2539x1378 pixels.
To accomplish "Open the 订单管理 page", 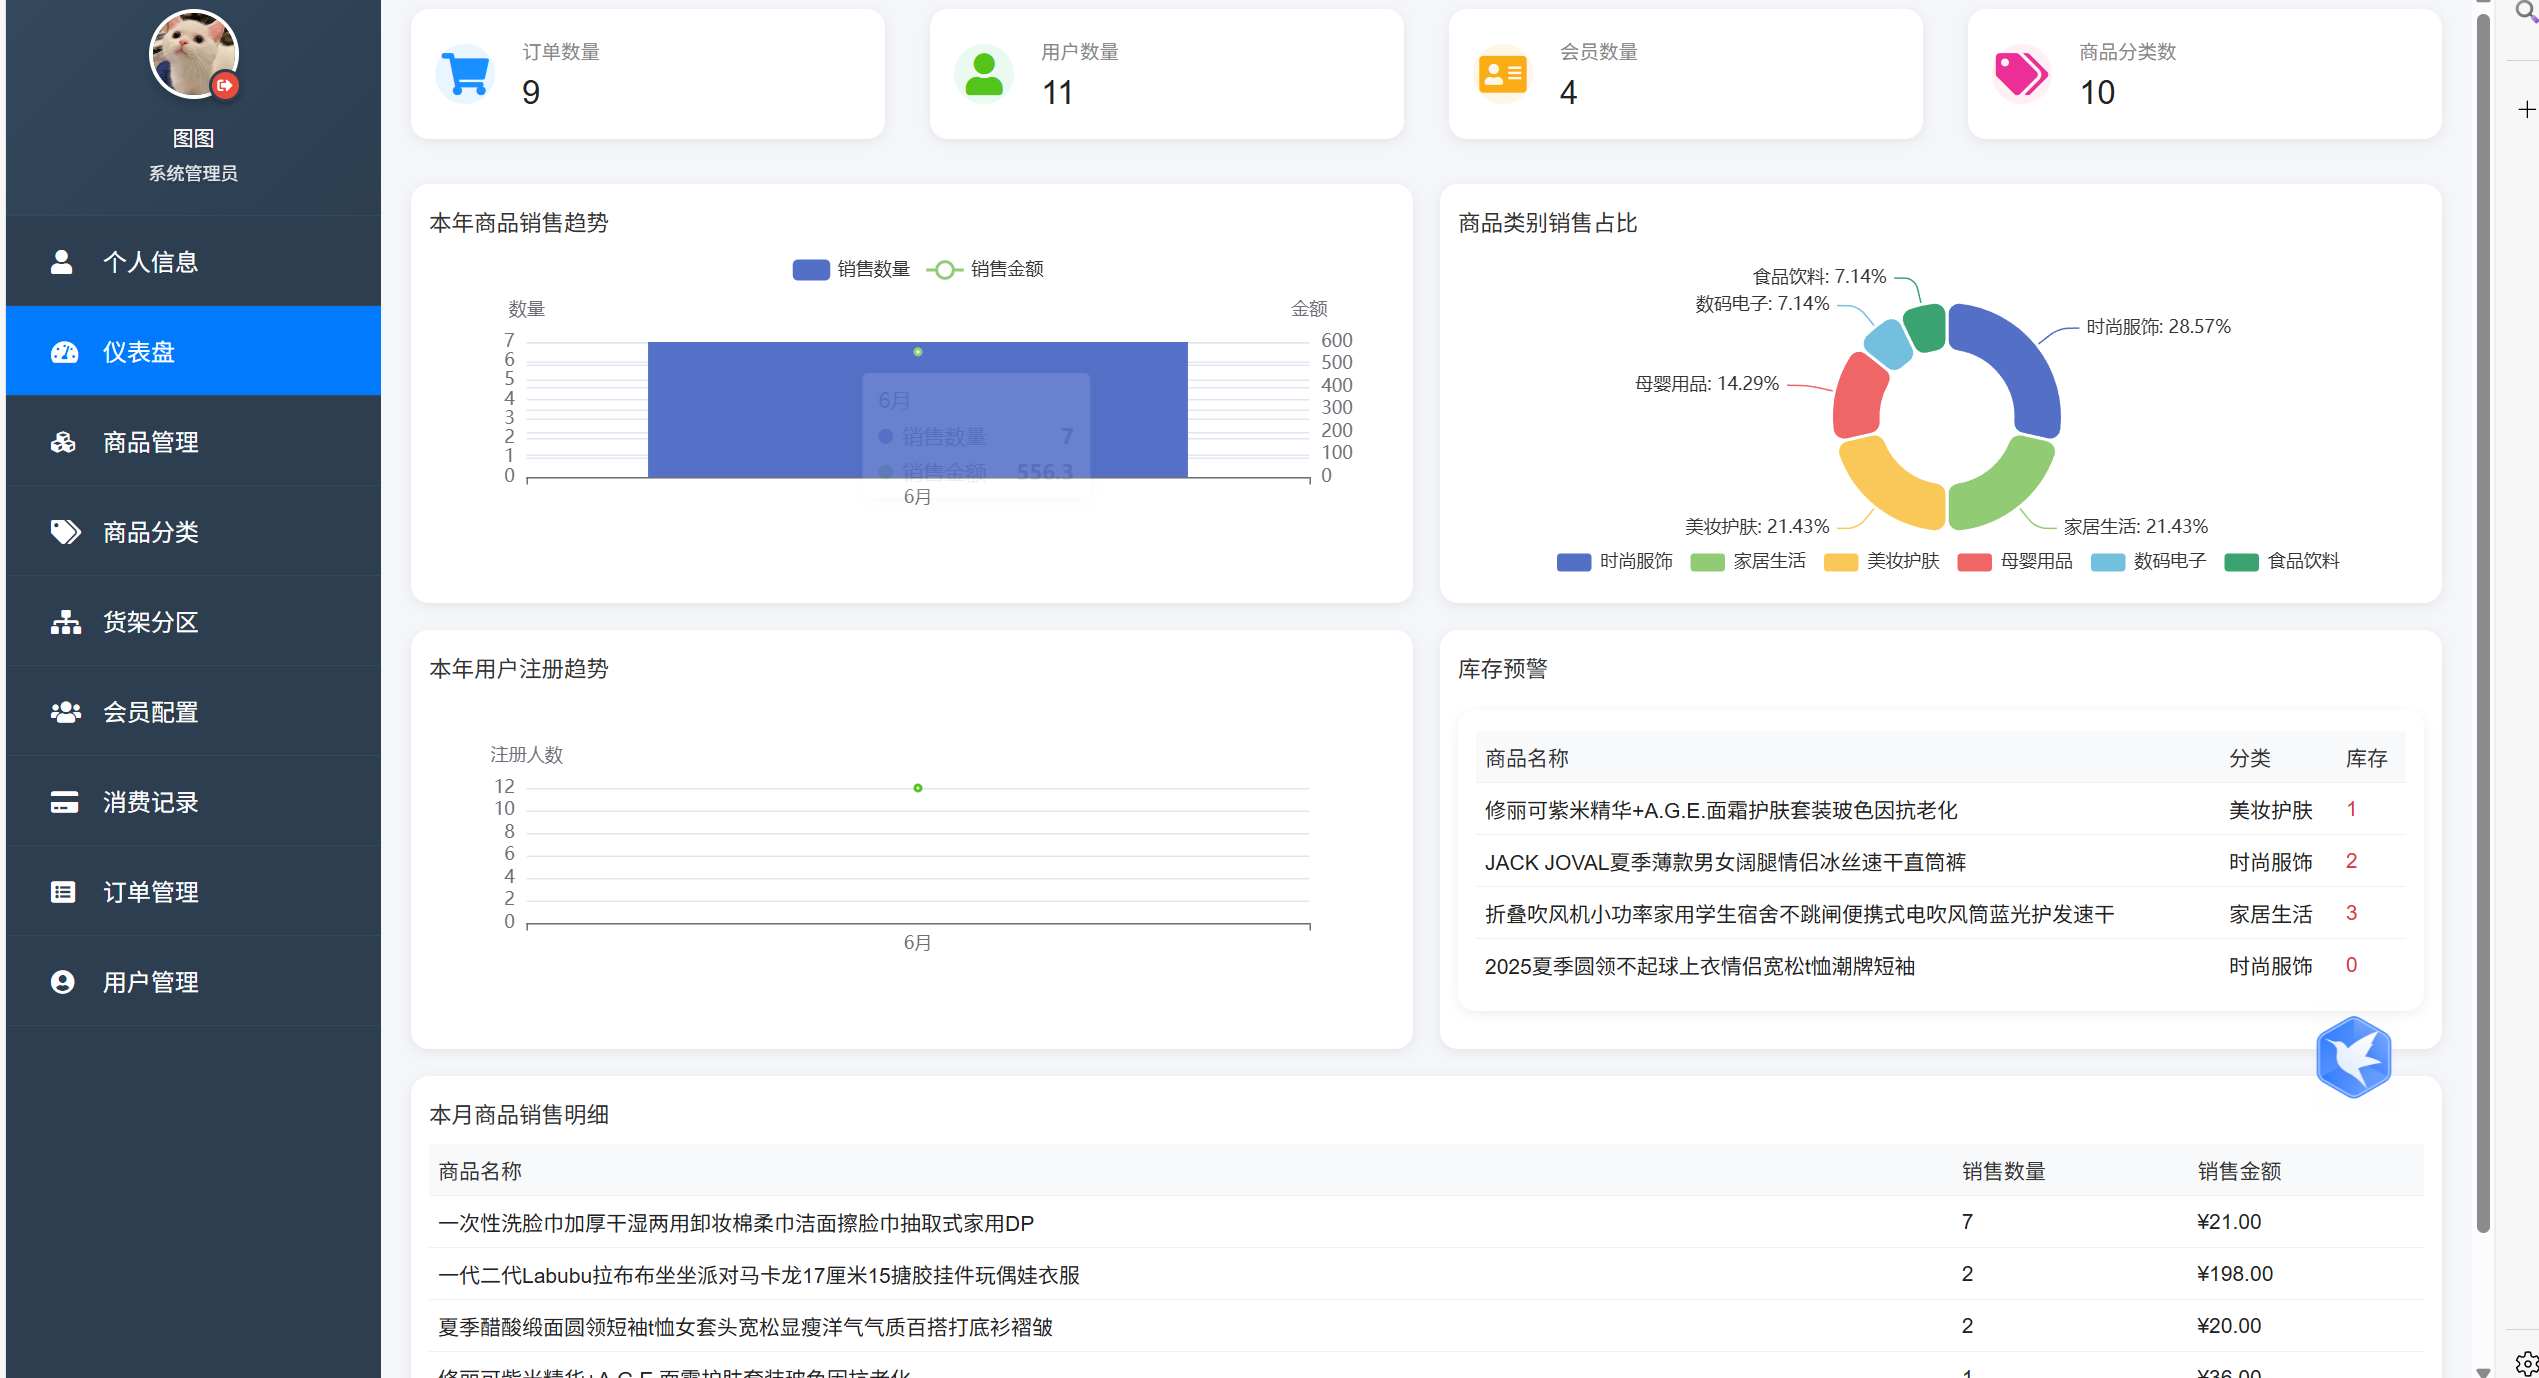I will [150, 892].
